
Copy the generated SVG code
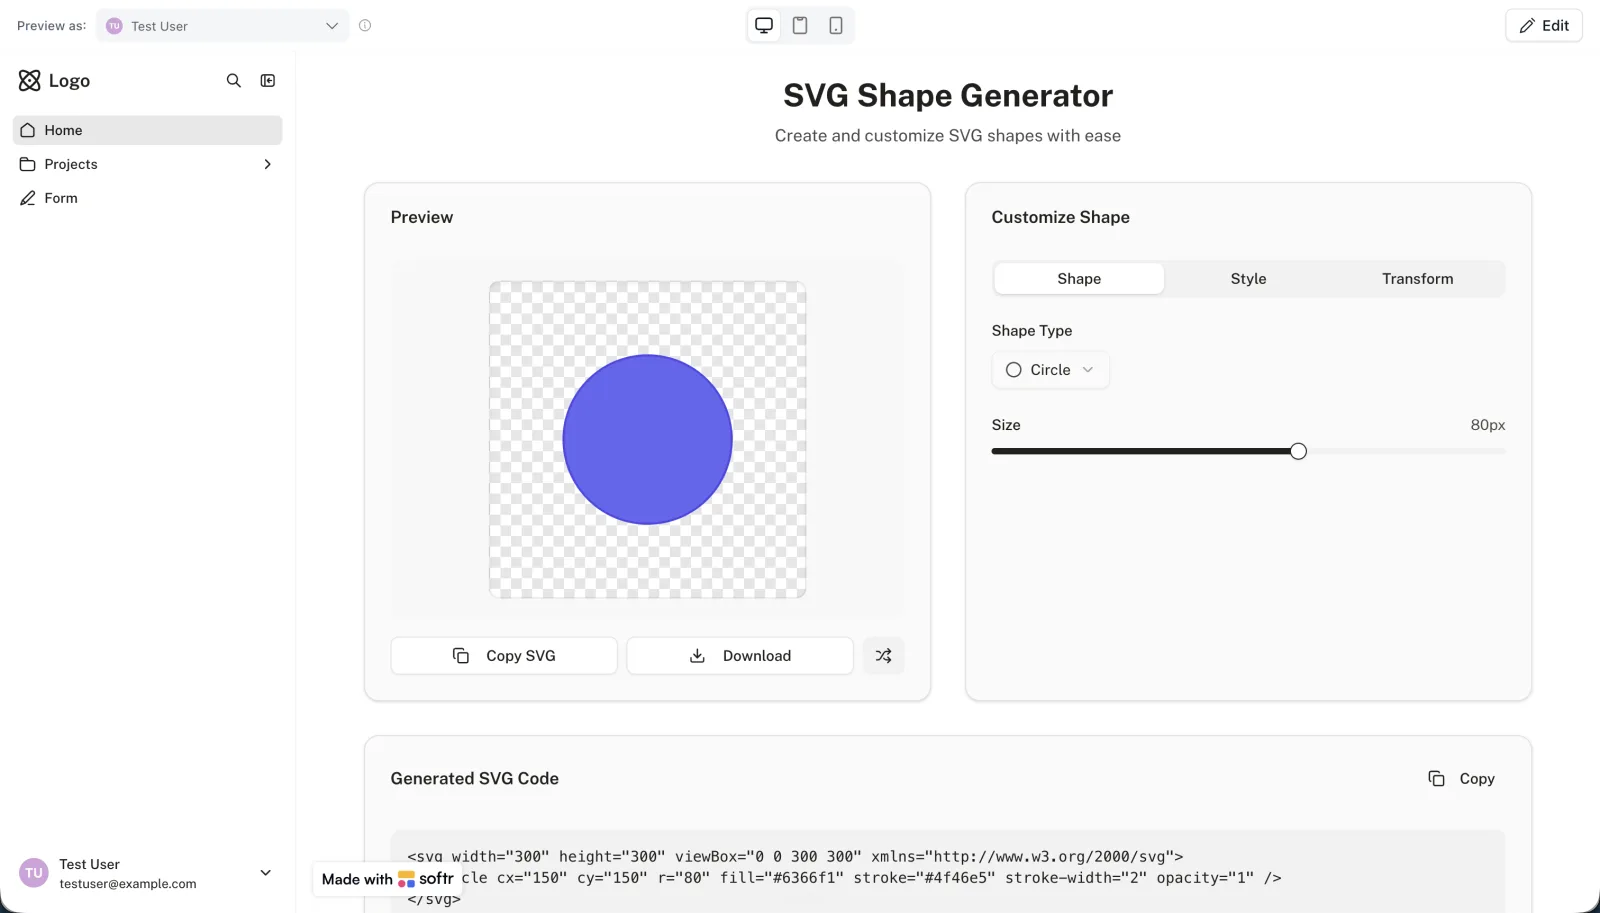tap(1461, 779)
